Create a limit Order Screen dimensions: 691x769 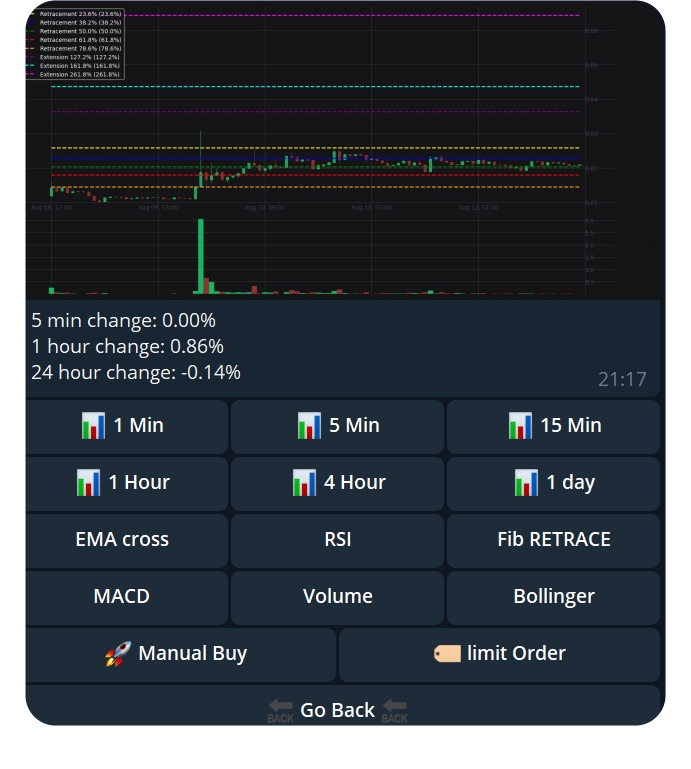coord(499,654)
